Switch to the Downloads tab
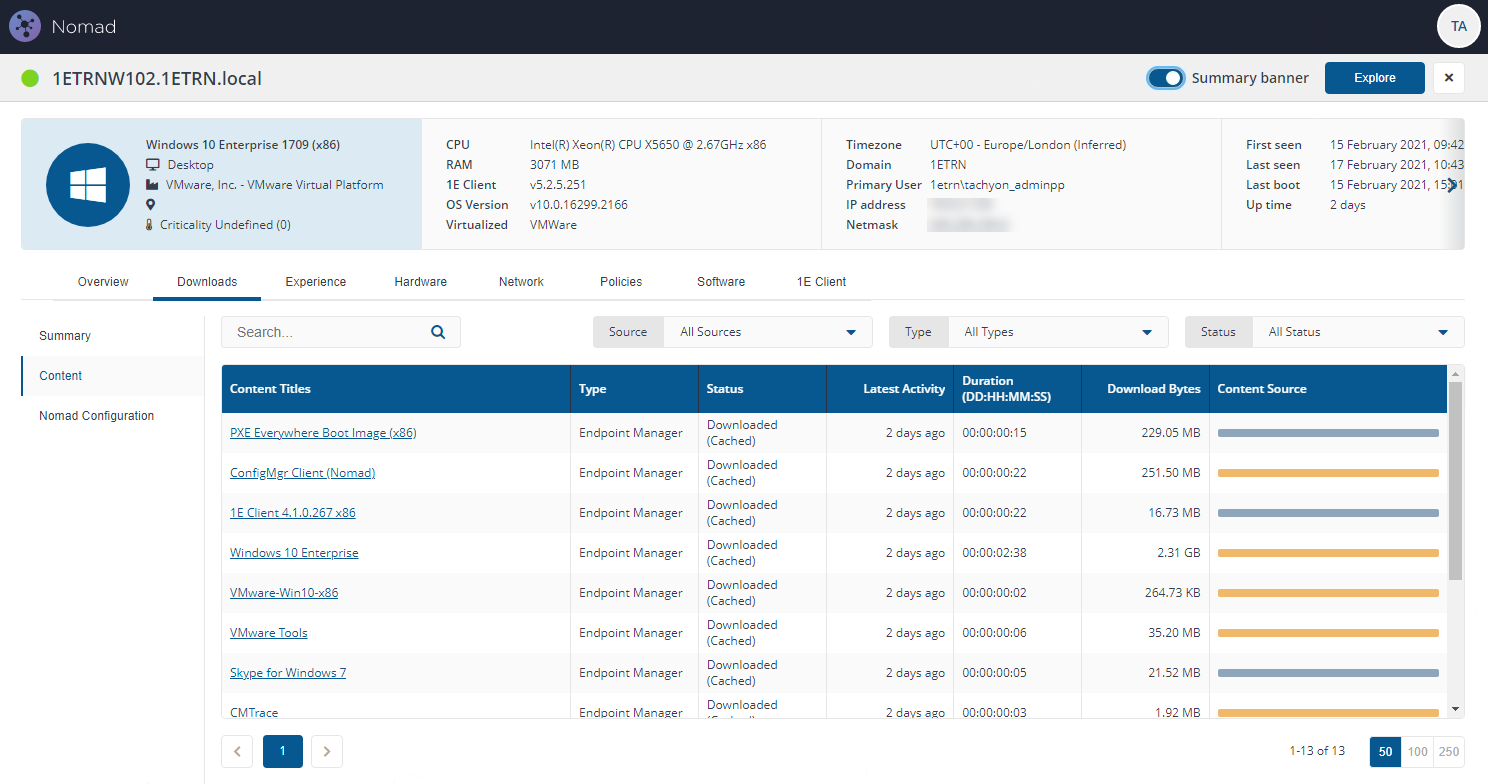The height and width of the screenshot is (784, 1488). point(207,282)
